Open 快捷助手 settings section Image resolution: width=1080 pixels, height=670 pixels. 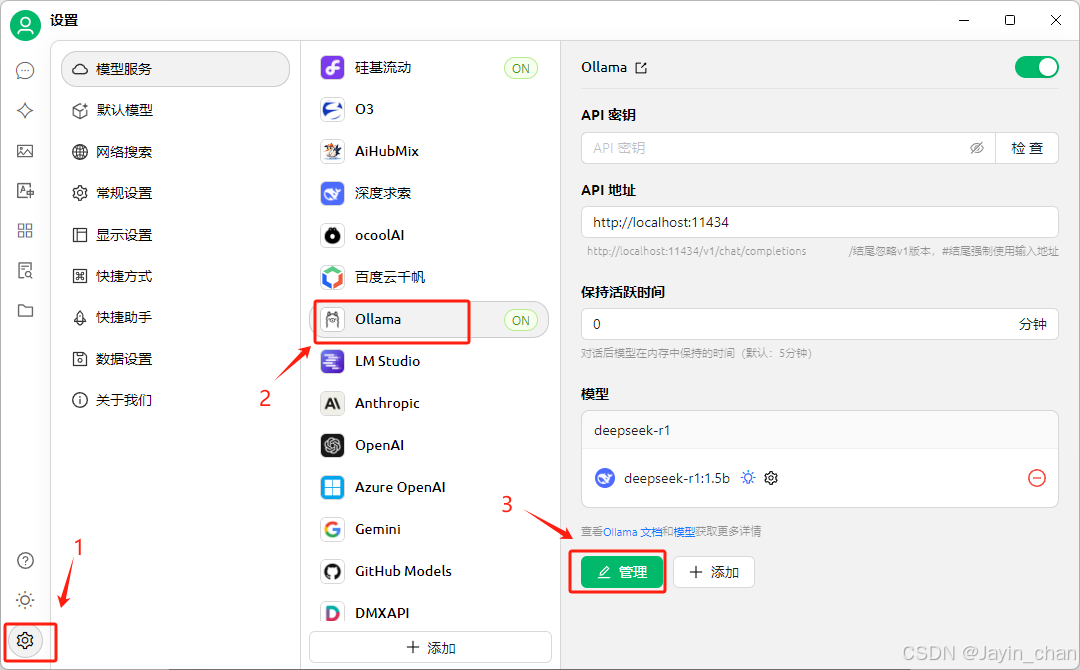point(175,317)
